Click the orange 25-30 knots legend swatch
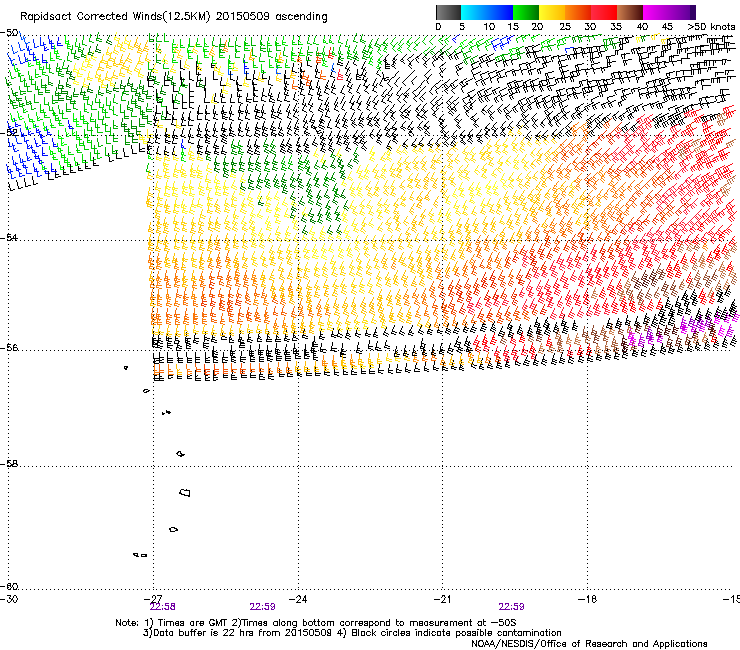The width and height of the screenshot is (740, 650). click(578, 12)
